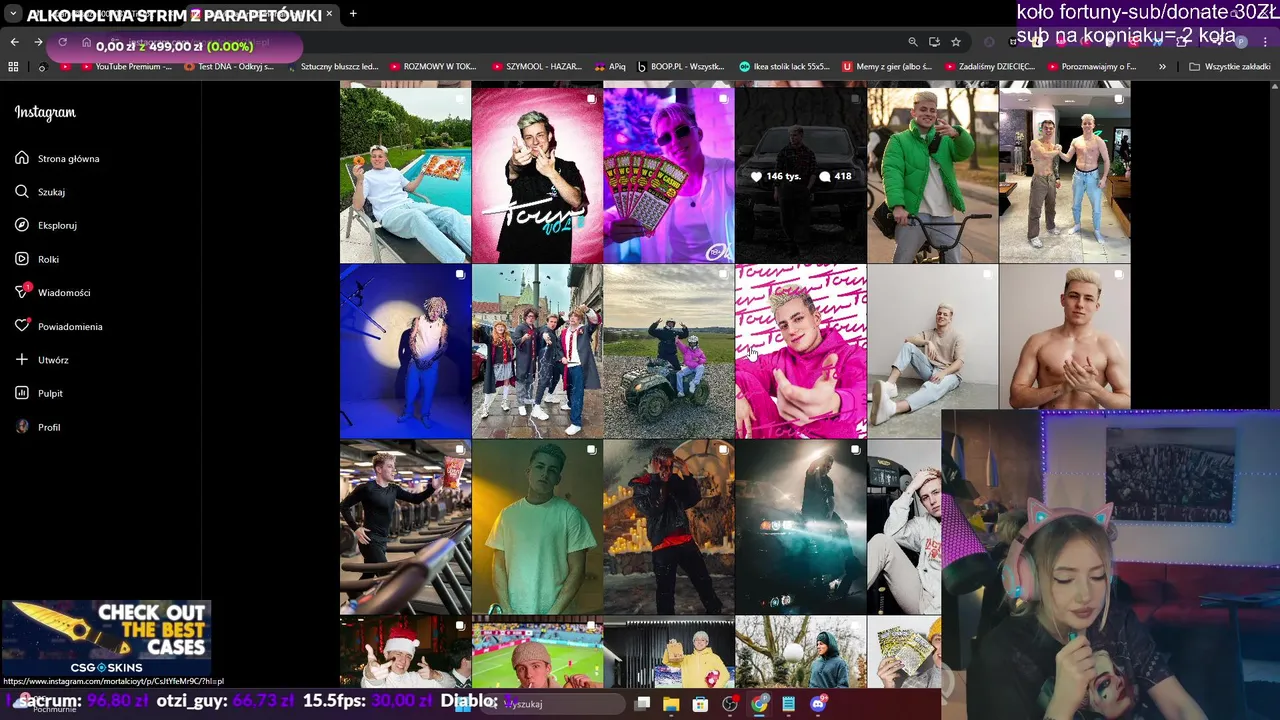Open Test DNA bookmark
Viewport: 1280px width, 720px height.
coord(229,67)
